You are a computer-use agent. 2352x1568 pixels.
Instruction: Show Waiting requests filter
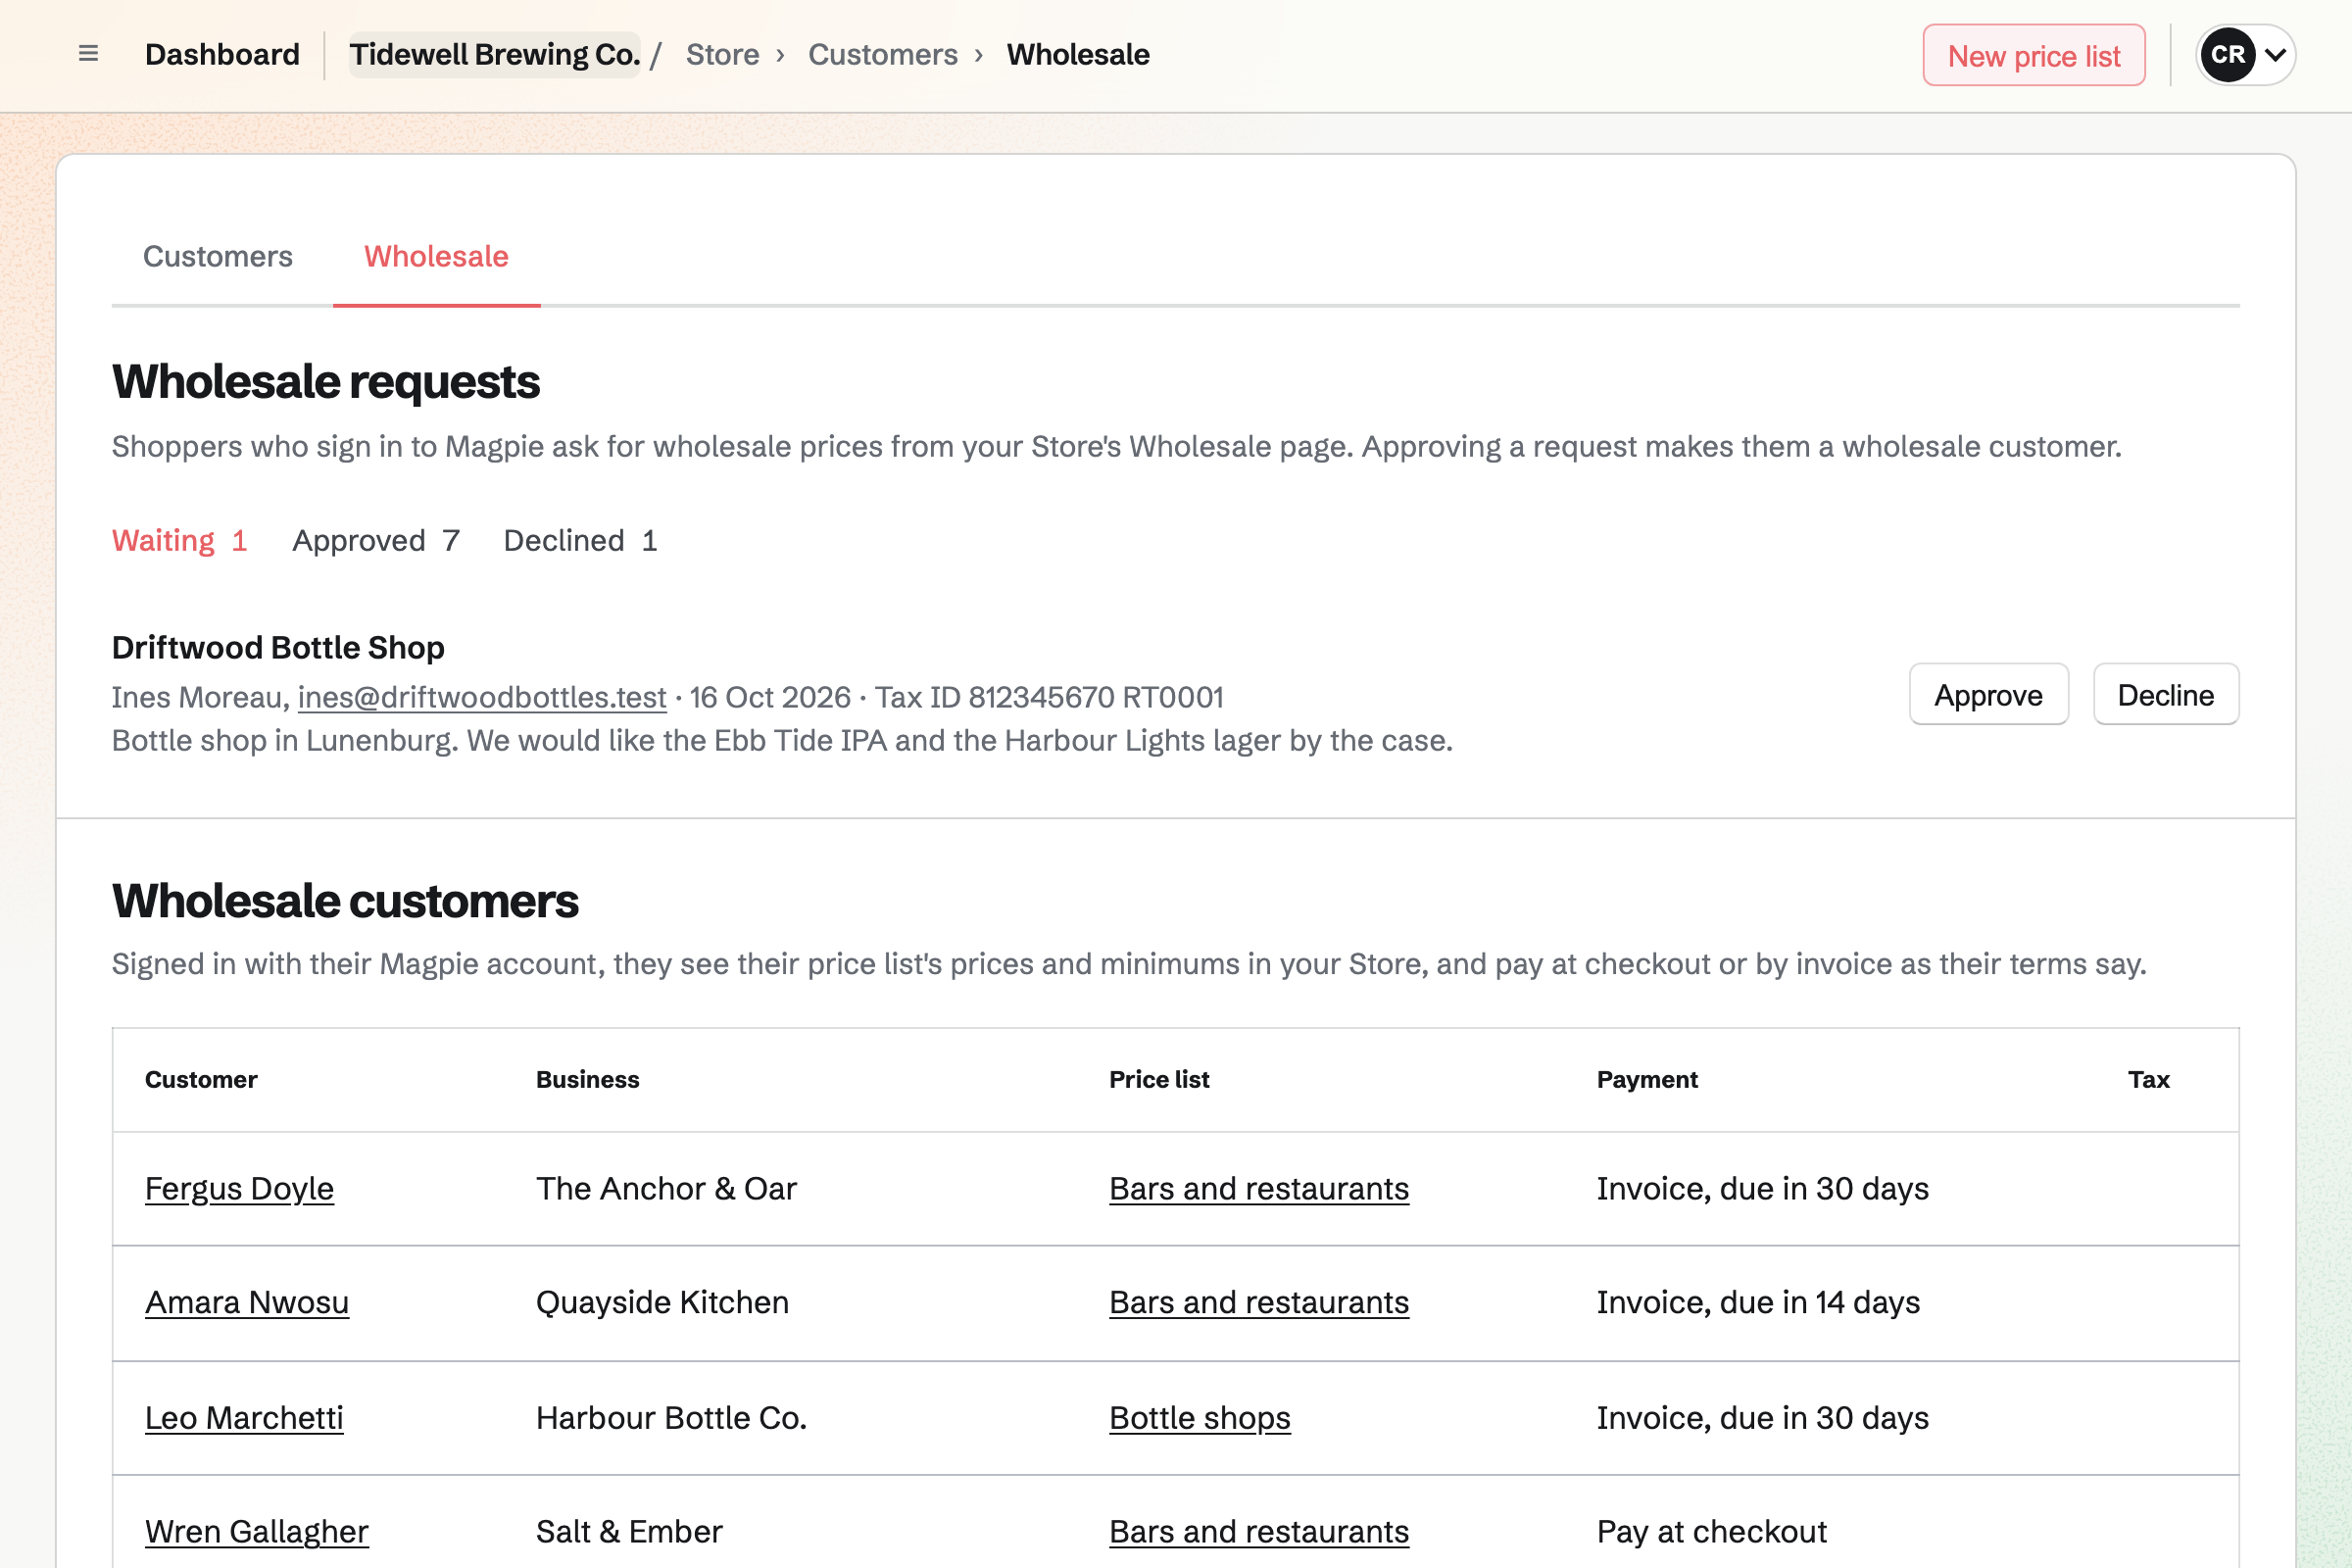pyautogui.click(x=179, y=541)
